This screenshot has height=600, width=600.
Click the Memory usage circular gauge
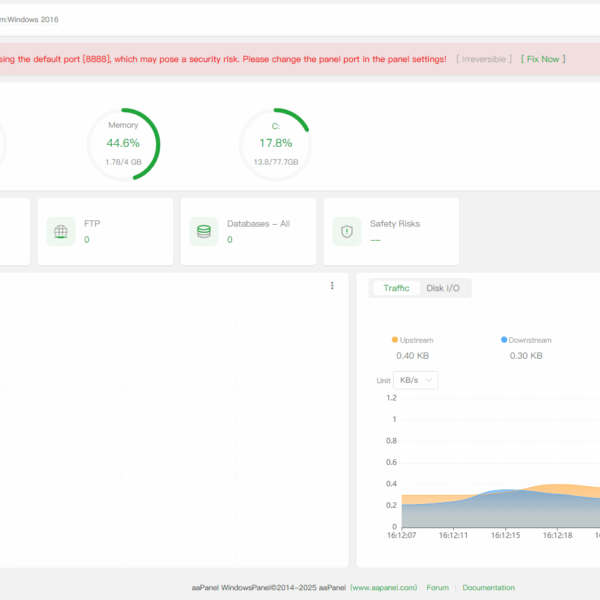123,144
